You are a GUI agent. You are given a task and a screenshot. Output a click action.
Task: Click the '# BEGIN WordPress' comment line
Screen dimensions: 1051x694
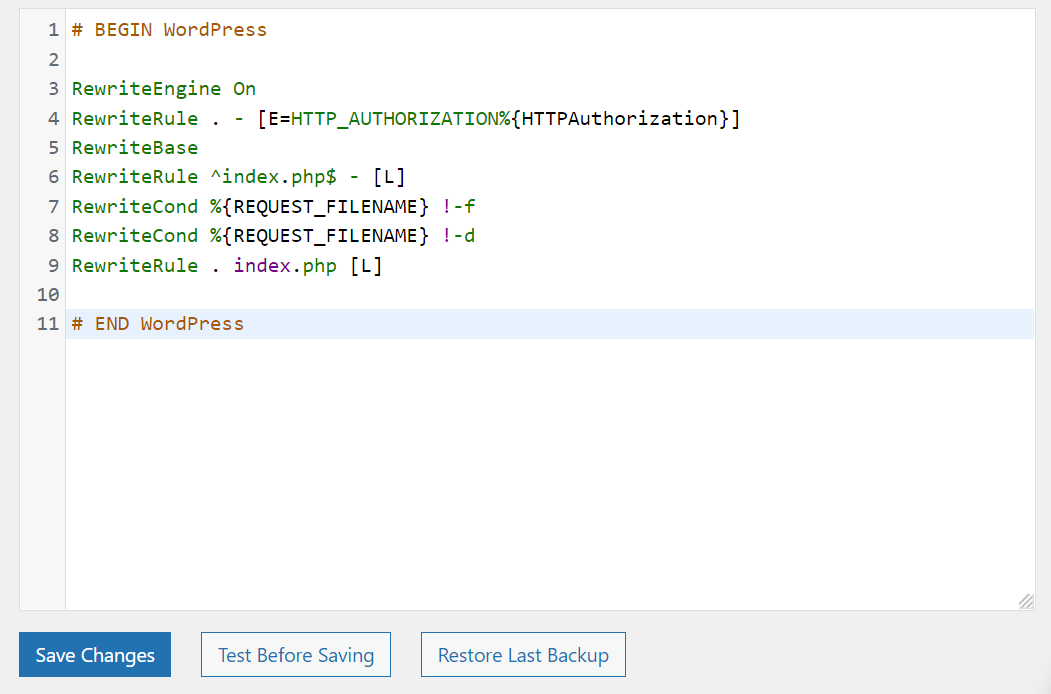point(169,30)
